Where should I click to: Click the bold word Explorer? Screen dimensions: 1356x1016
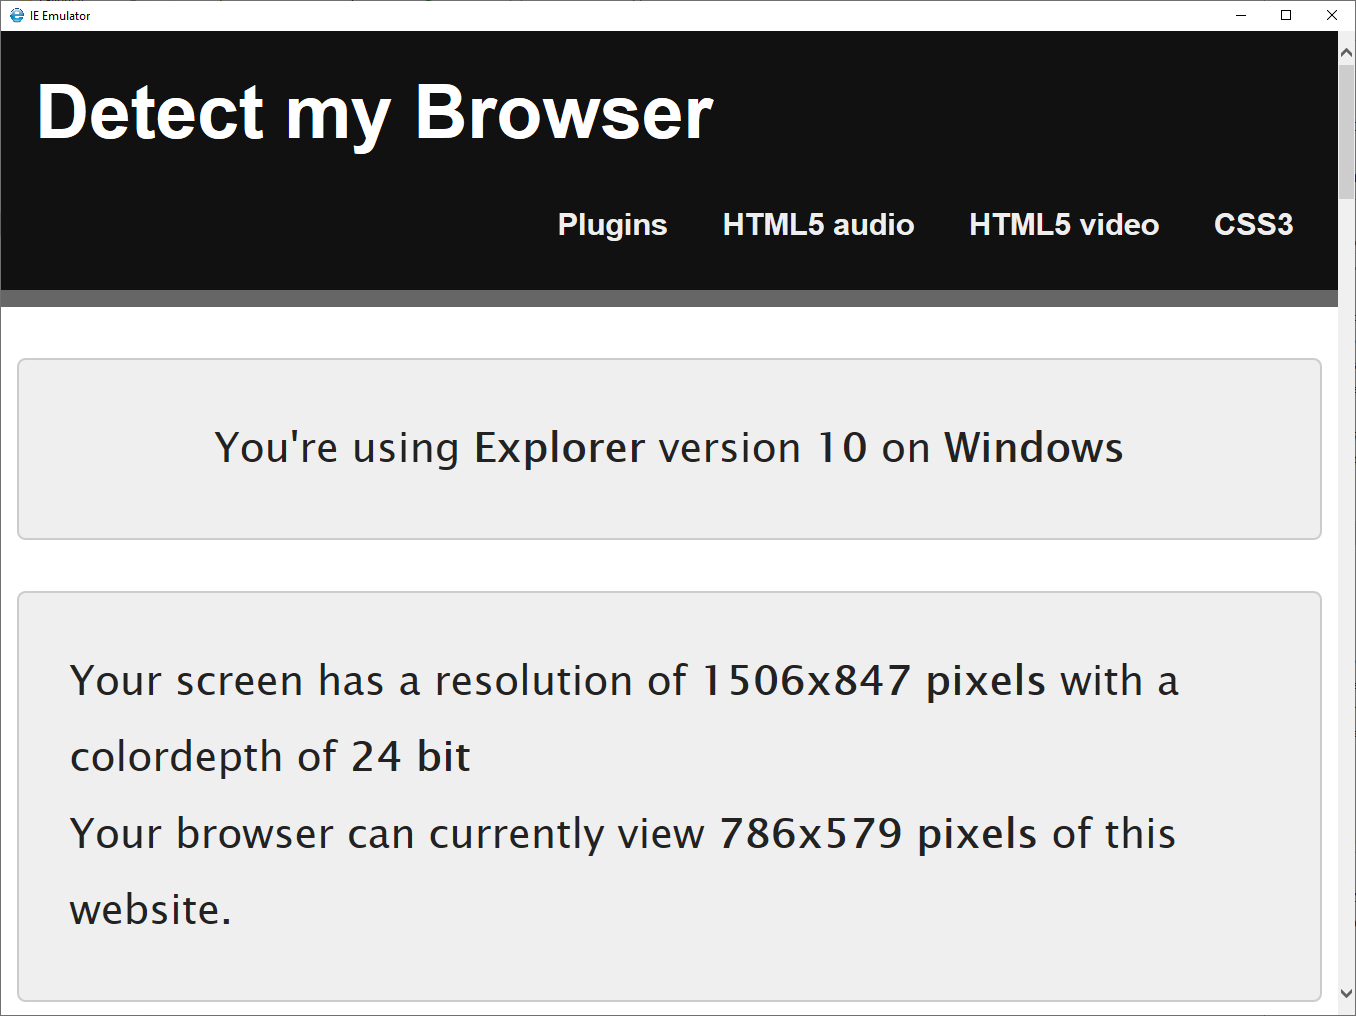(559, 448)
